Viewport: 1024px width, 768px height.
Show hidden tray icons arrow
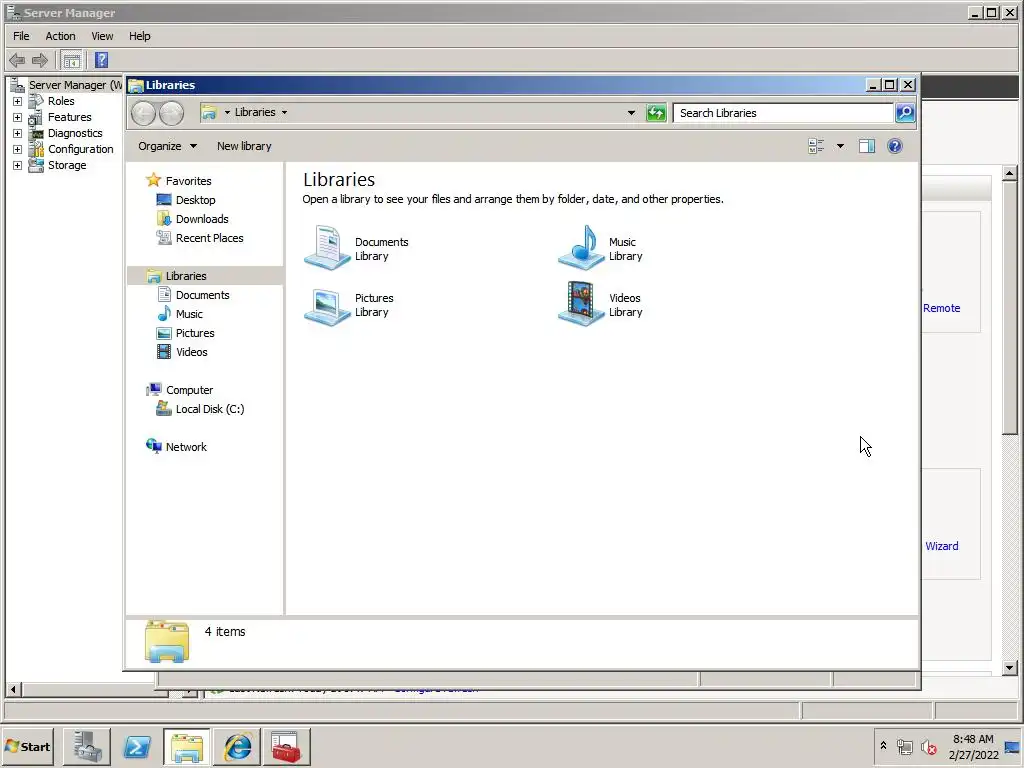[x=884, y=746]
